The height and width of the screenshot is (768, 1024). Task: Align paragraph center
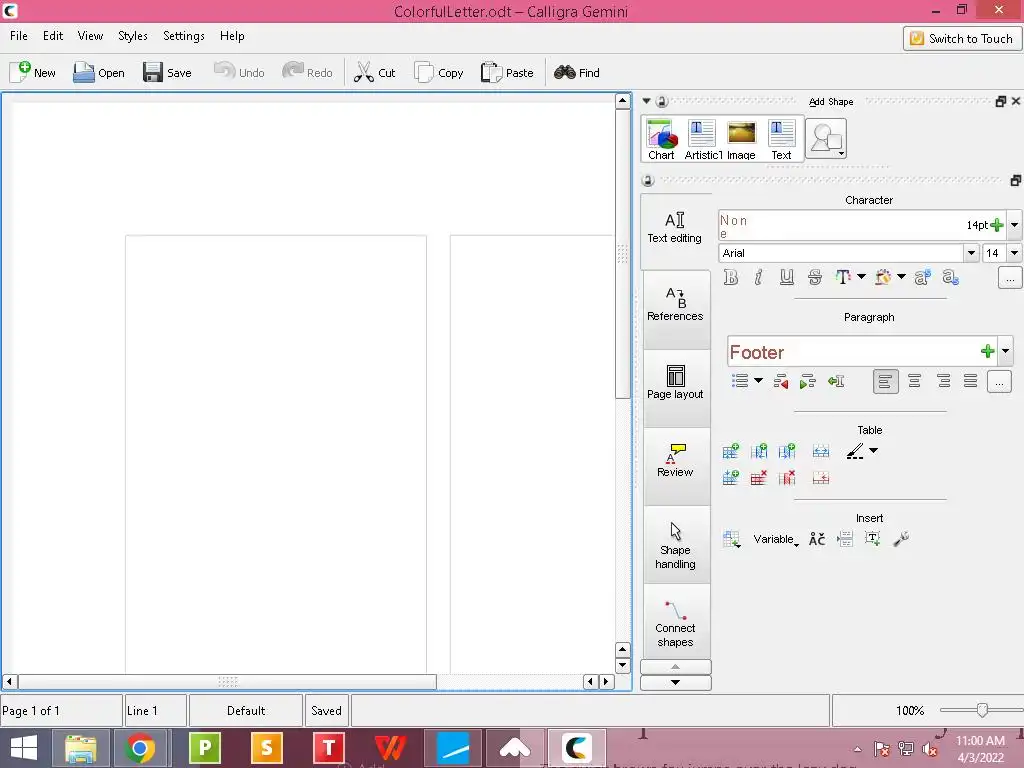914,381
